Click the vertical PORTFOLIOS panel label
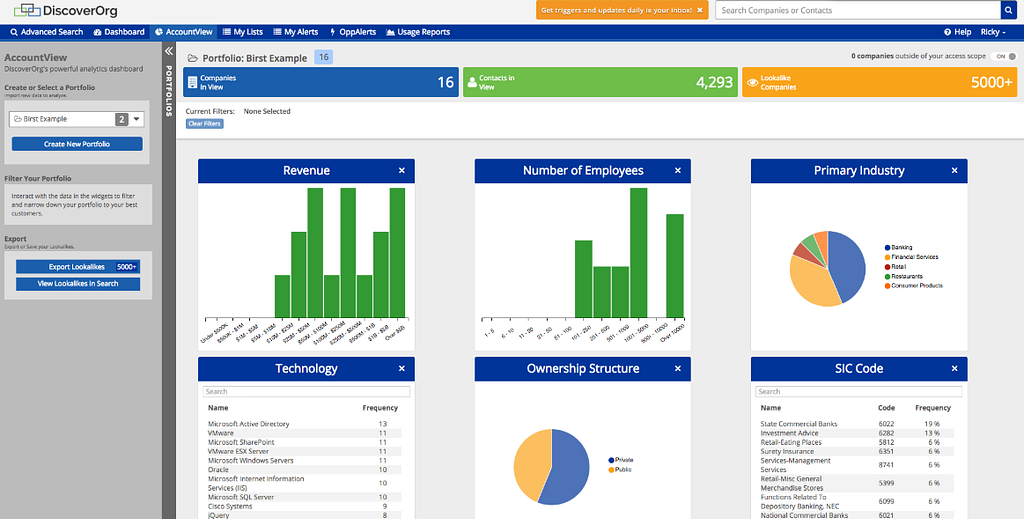The image size is (1024, 519). click(x=168, y=91)
